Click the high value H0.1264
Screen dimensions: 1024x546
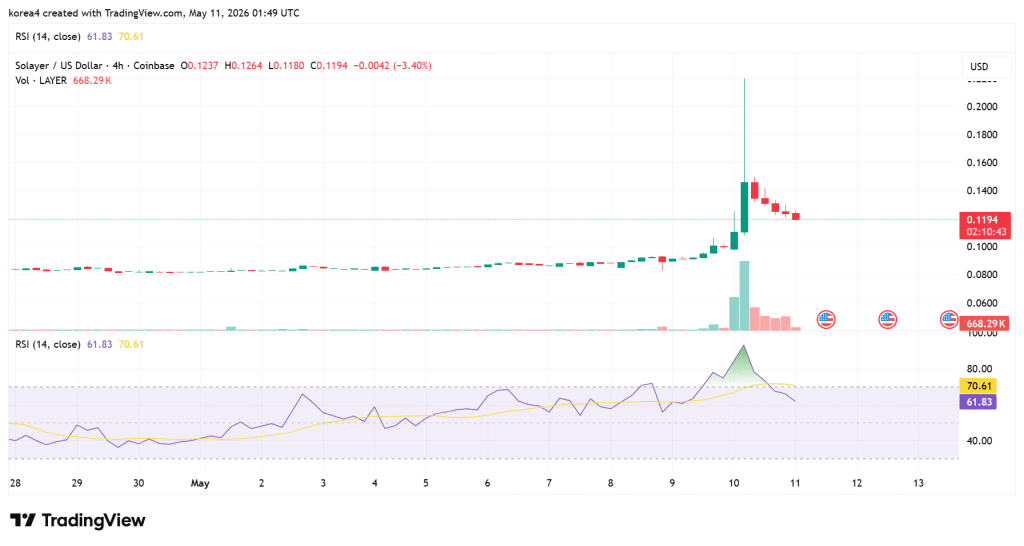point(243,65)
